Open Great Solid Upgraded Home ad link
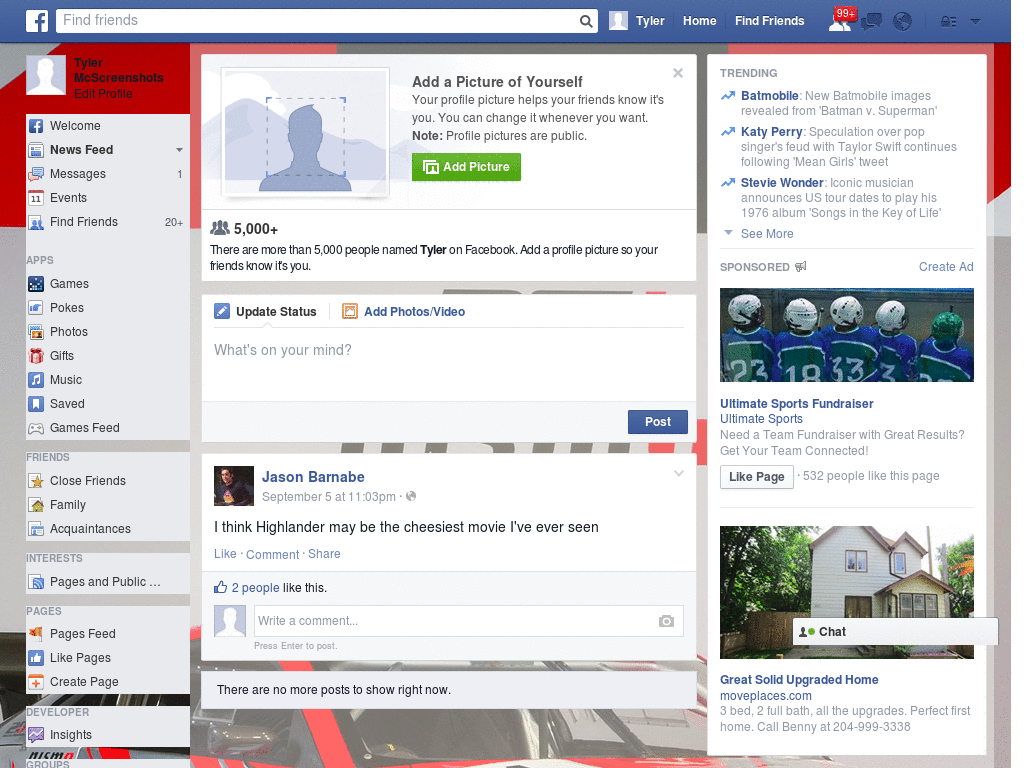This screenshot has height=768, width=1024. pyautogui.click(x=799, y=680)
